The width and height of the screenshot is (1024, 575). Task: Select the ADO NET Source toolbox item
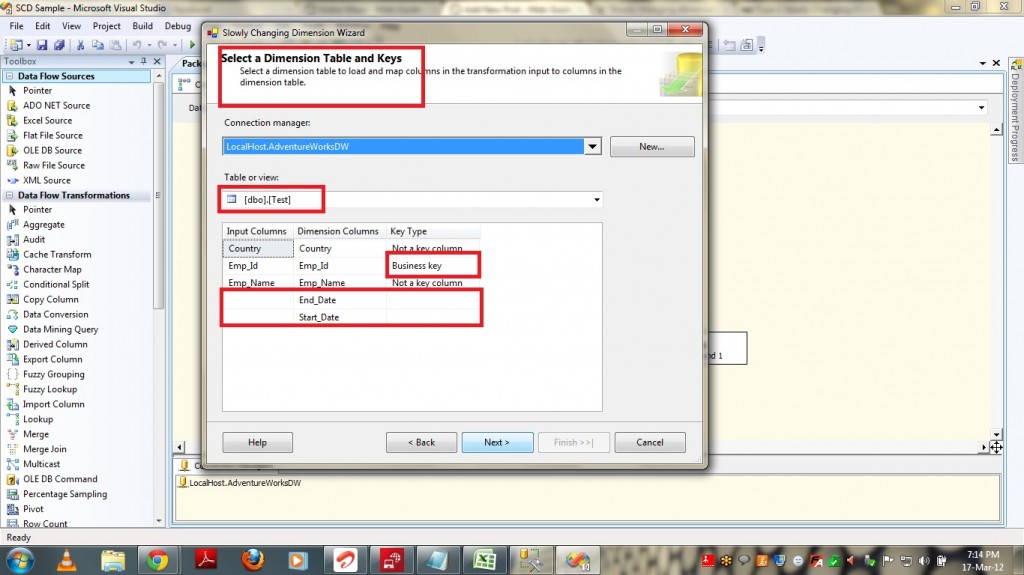tap(56, 105)
